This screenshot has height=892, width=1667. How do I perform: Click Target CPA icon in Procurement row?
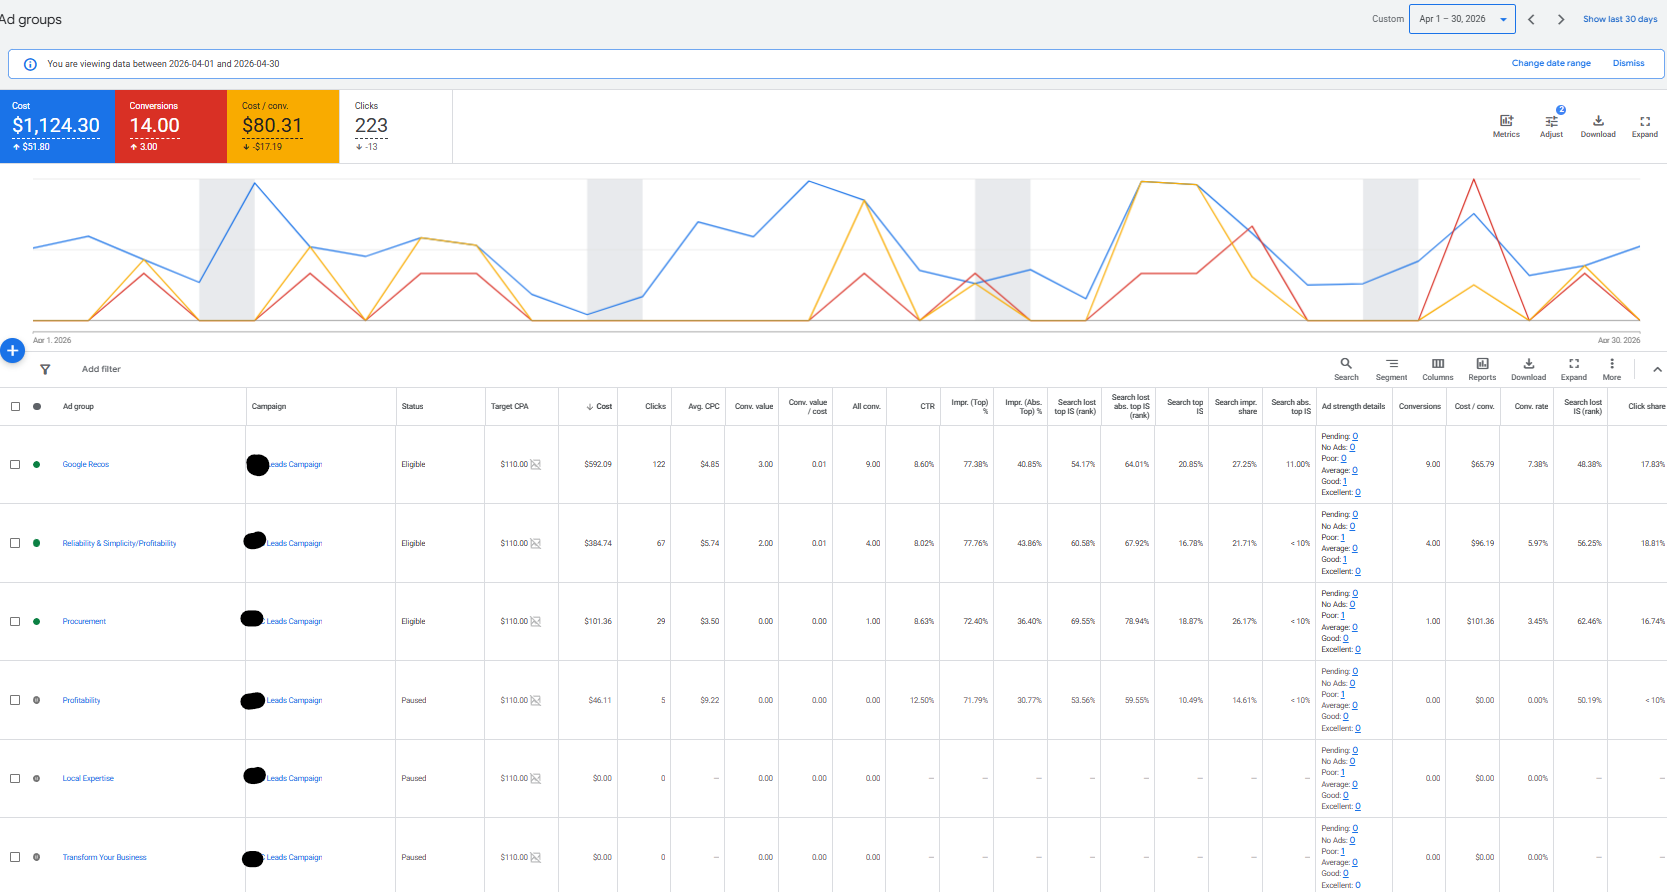536,621
